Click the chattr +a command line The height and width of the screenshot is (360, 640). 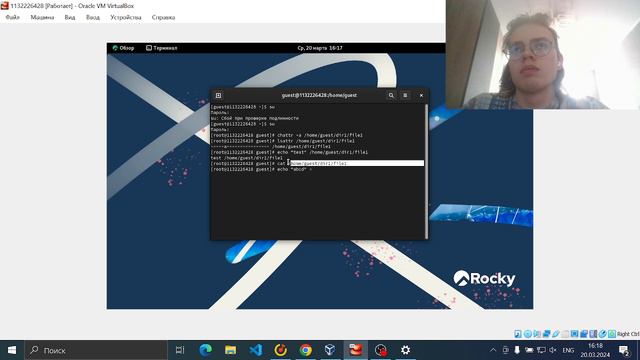point(287,135)
